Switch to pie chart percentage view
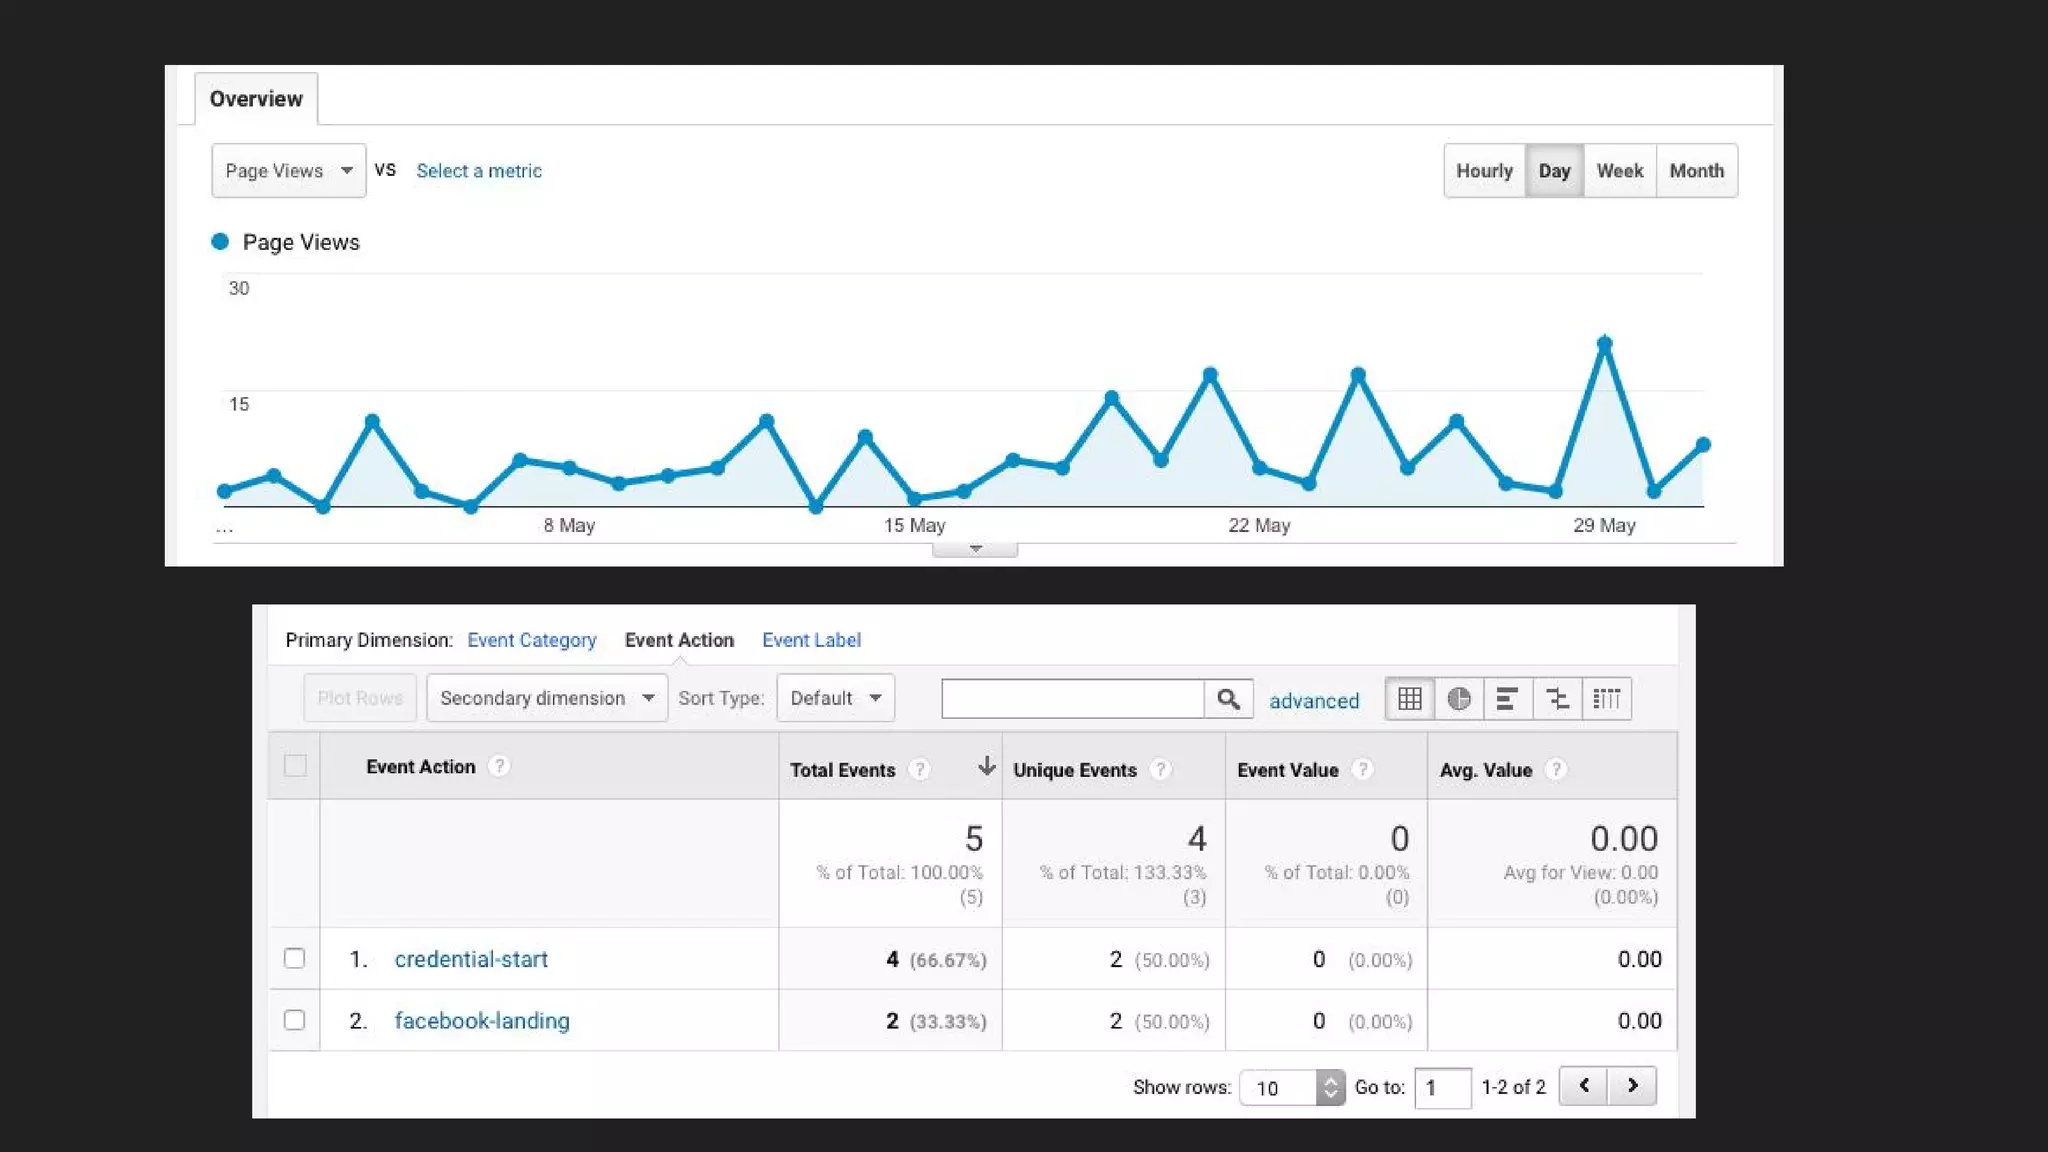This screenshot has height=1152, width=2048. tap(1458, 699)
